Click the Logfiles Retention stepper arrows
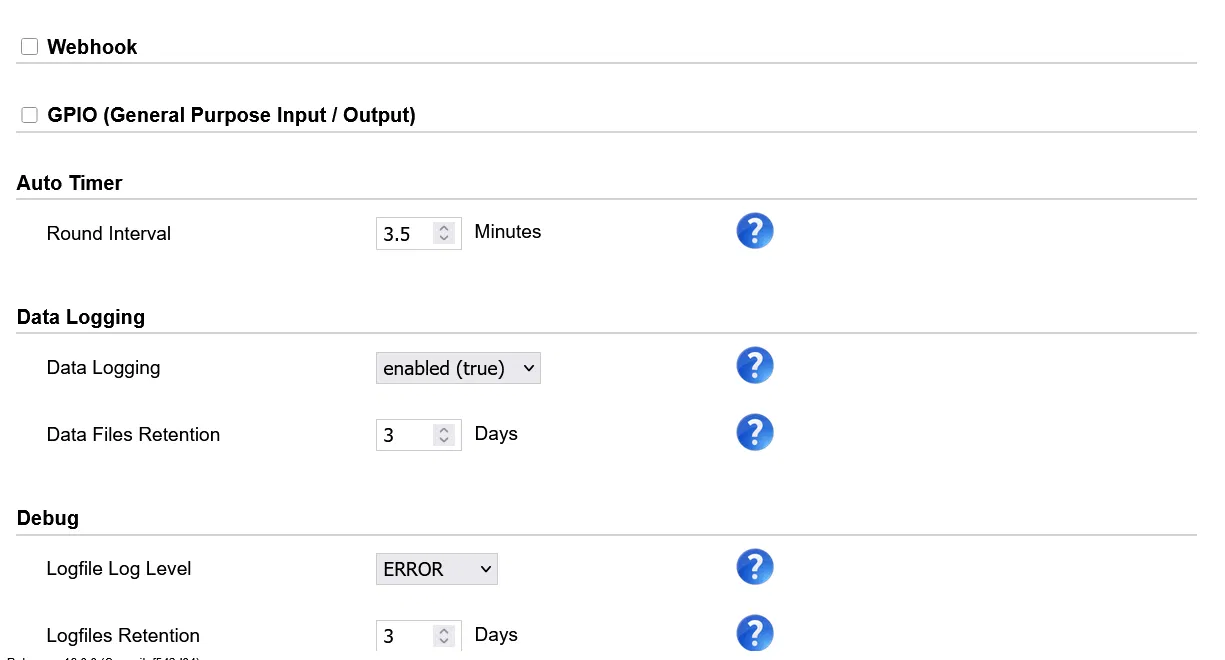Image resolution: width=1225 pixels, height=660 pixels. click(x=445, y=636)
